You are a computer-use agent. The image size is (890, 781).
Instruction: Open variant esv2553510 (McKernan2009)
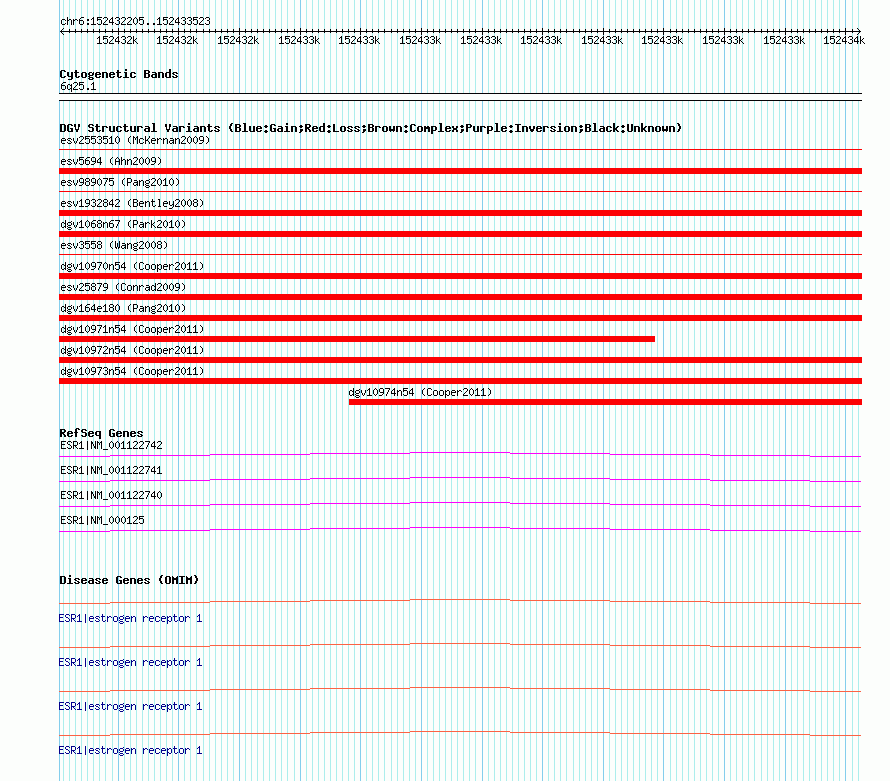point(135,140)
